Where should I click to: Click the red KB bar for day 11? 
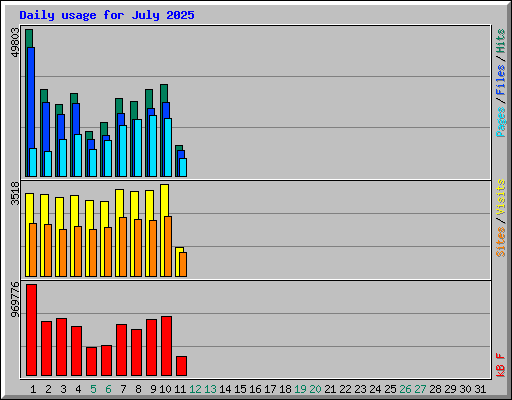click(x=181, y=366)
